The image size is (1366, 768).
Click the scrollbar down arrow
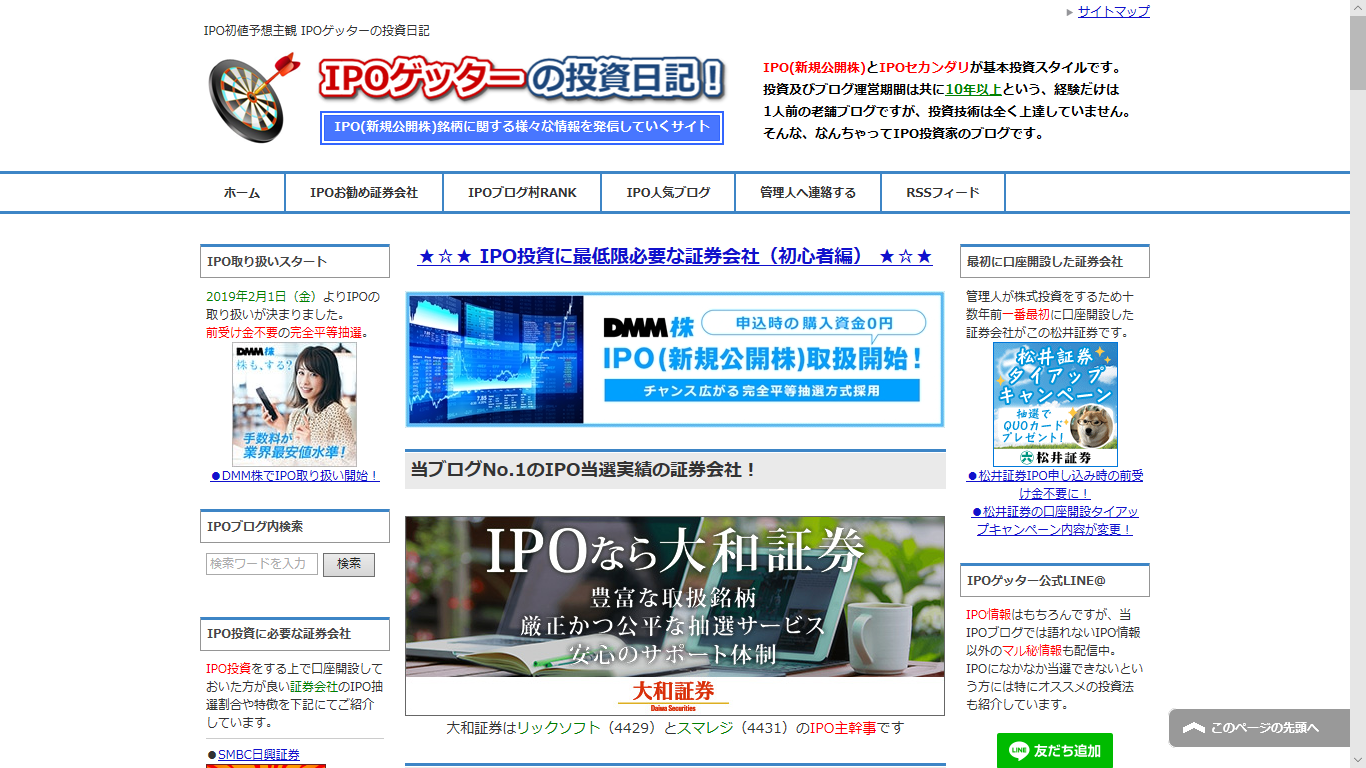click(1357, 760)
